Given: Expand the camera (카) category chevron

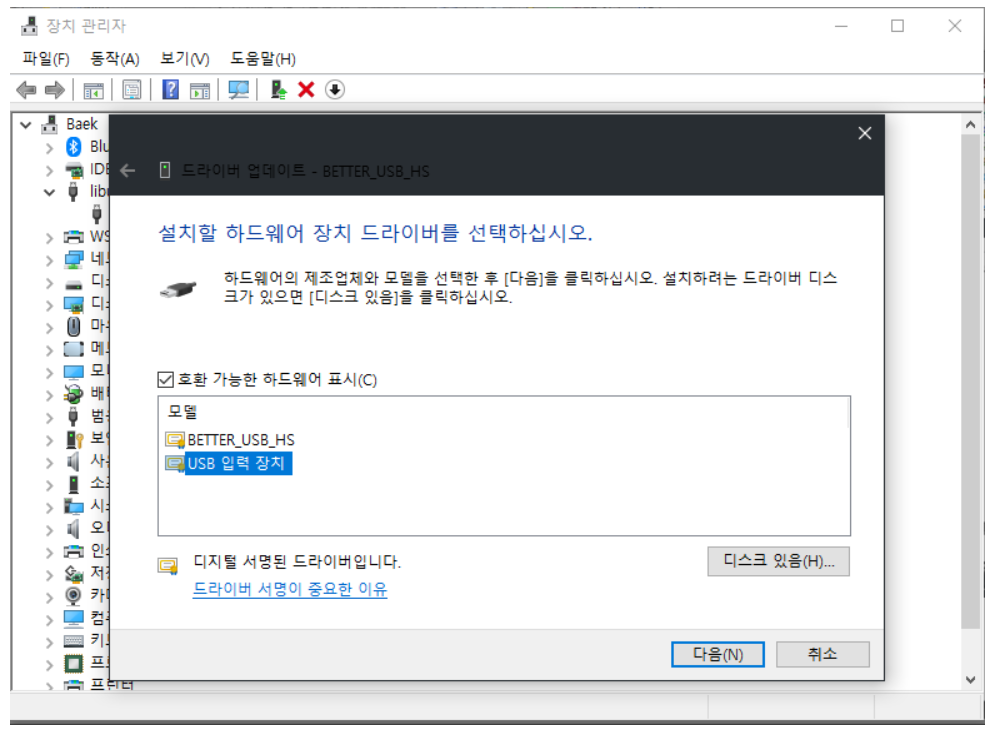Looking at the screenshot, I should click(49, 597).
